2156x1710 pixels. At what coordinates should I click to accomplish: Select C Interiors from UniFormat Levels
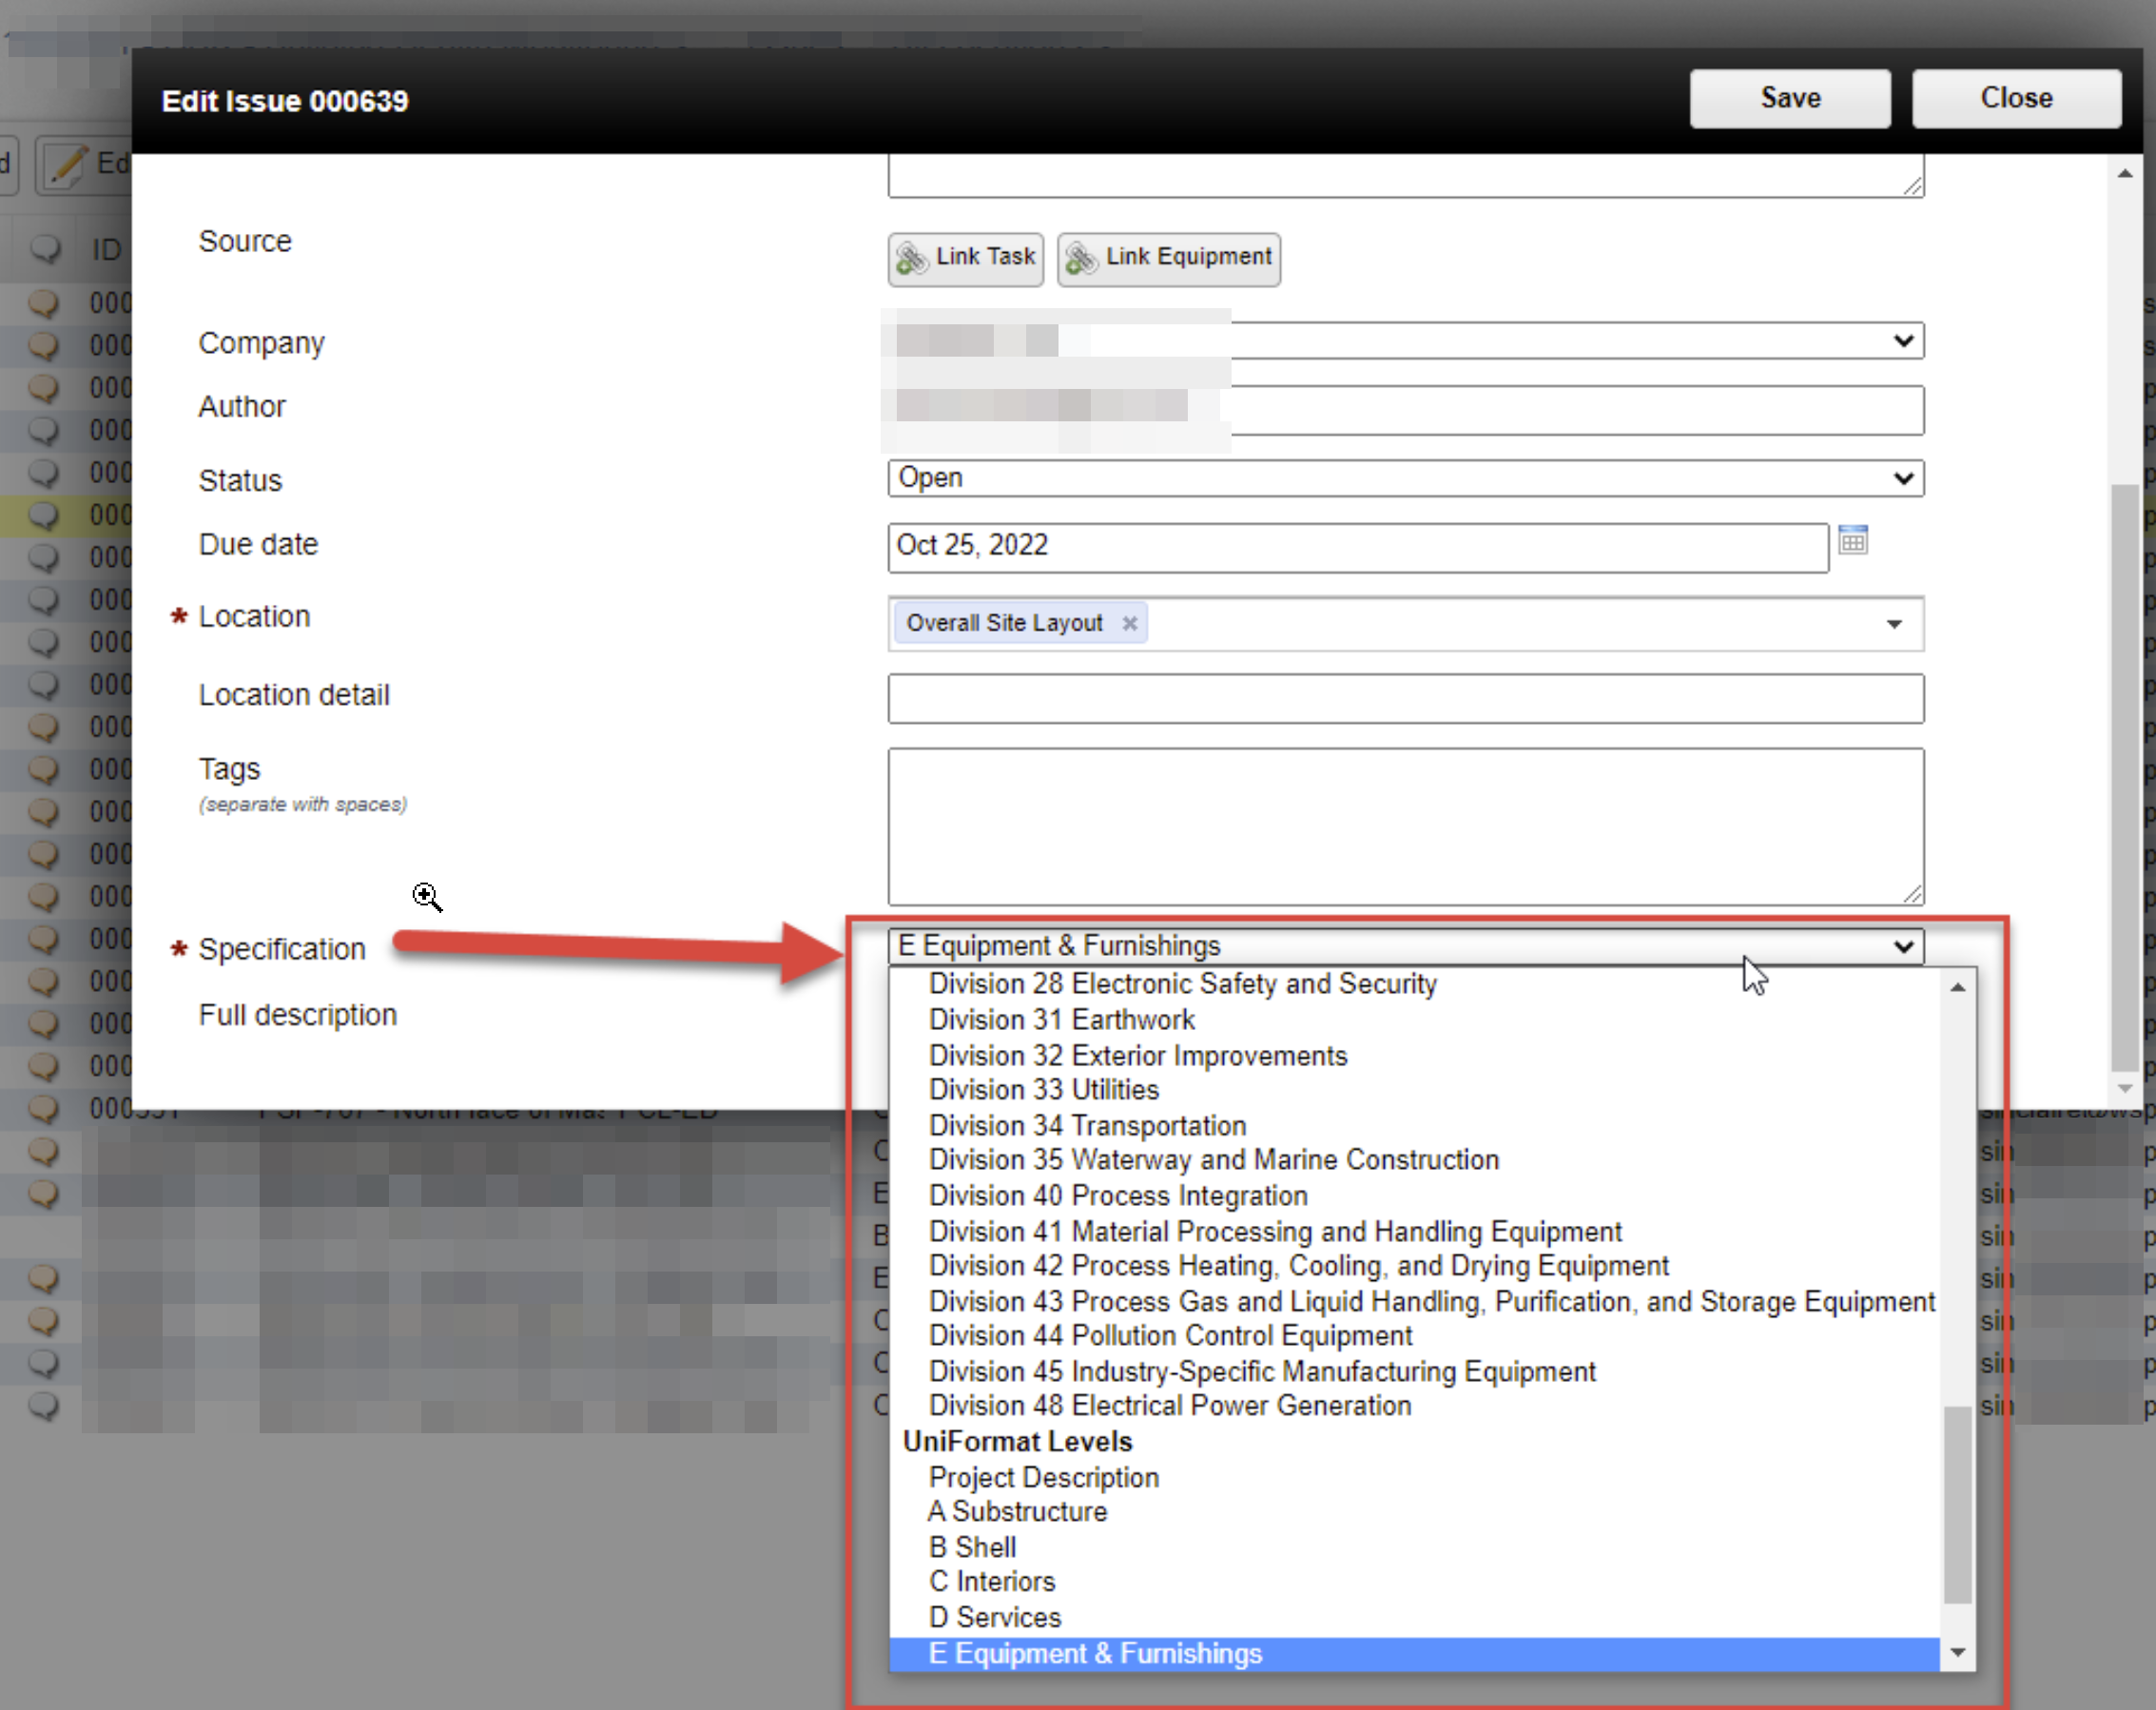(991, 1582)
